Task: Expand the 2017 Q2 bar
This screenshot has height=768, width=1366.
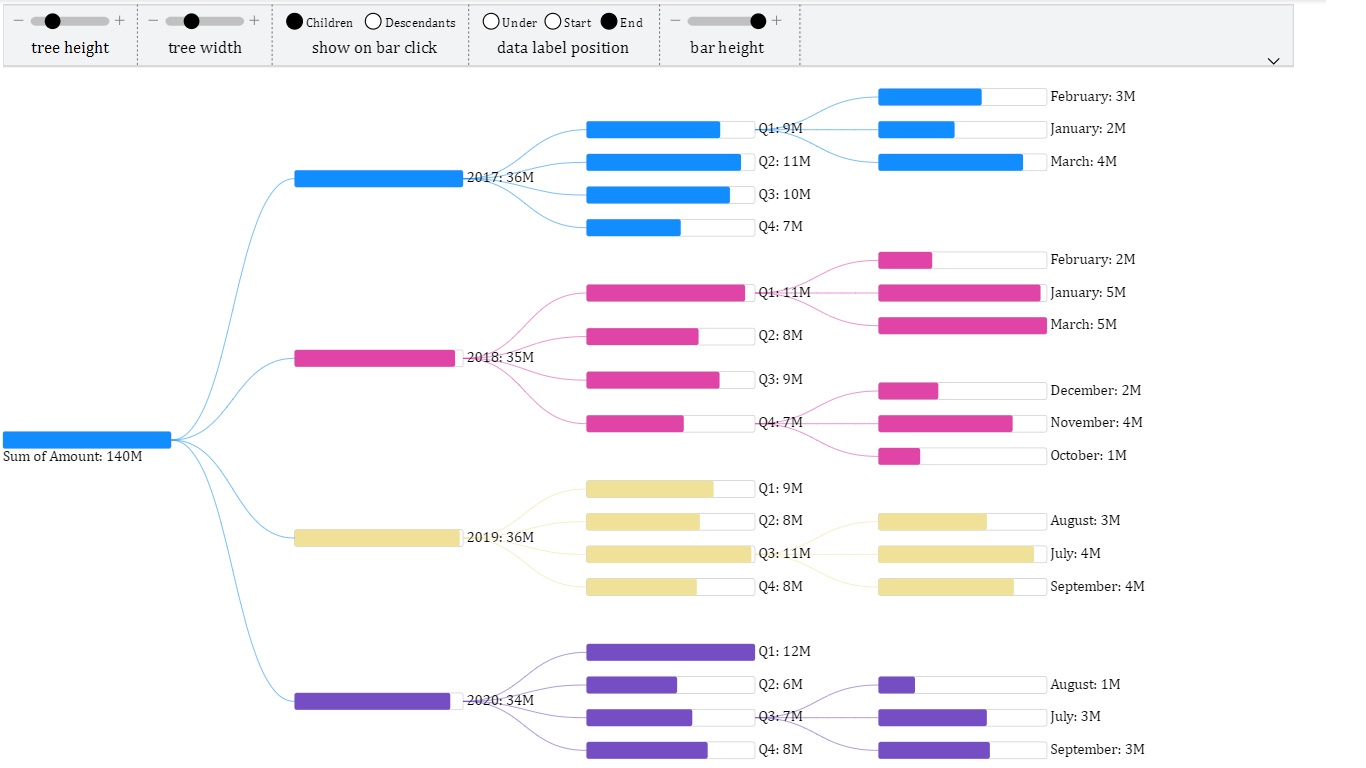Action: [670, 162]
